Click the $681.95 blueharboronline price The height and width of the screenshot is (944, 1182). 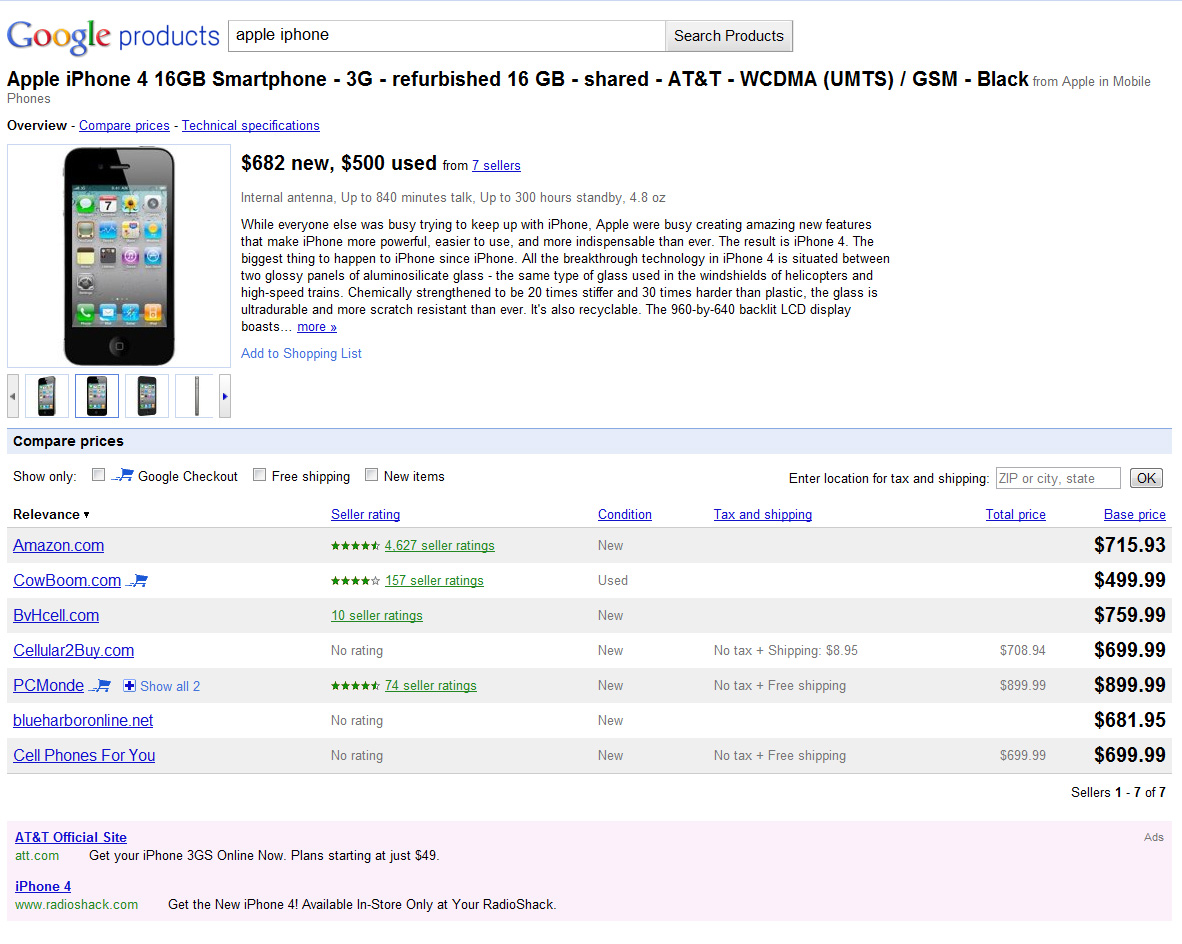1129,721
